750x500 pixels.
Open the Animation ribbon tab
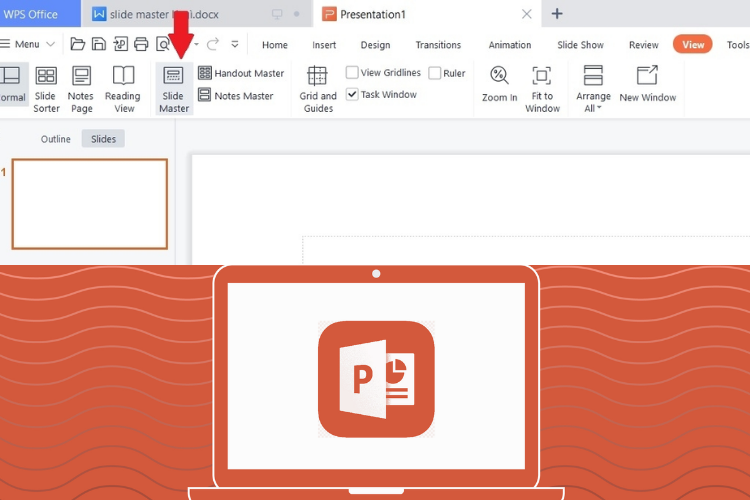[509, 45]
